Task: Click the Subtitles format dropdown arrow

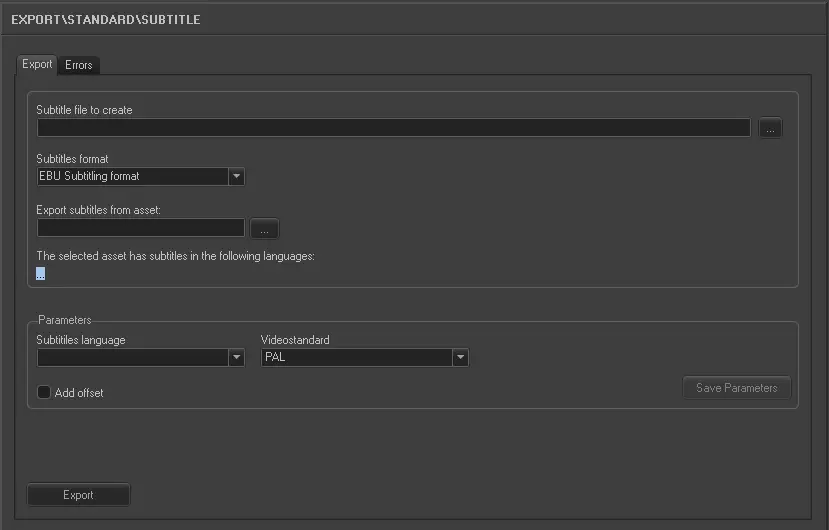Action: (236, 177)
